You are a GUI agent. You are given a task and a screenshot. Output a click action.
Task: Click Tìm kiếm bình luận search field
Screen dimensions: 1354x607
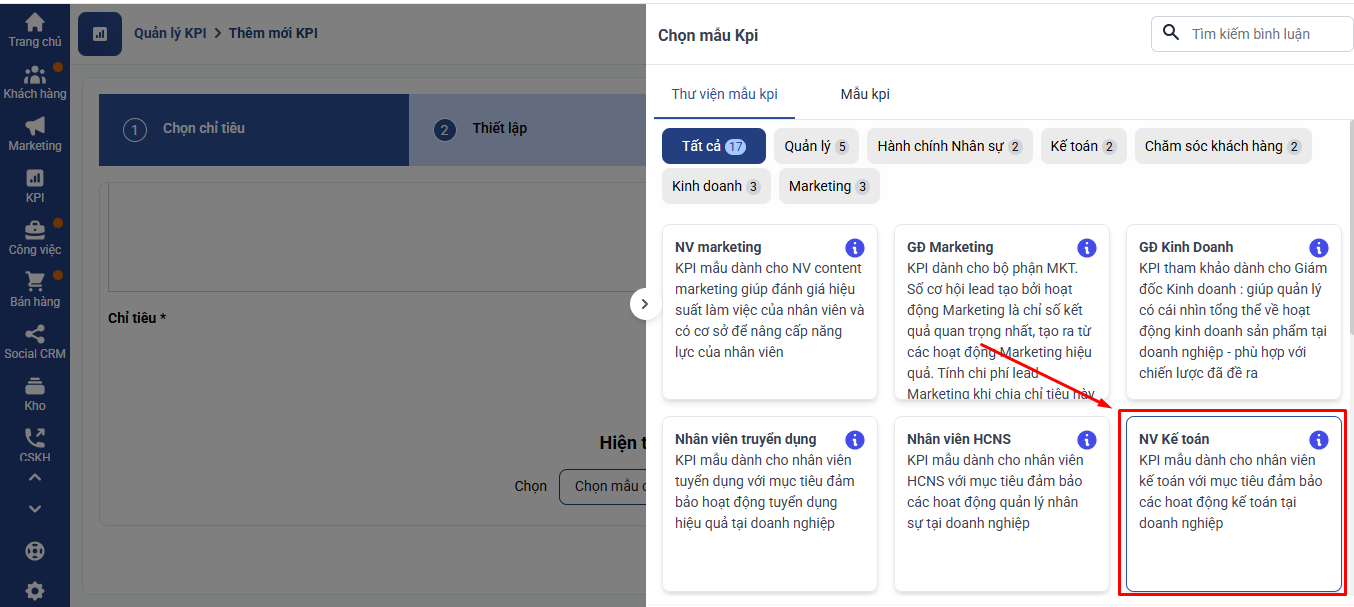coord(1262,34)
